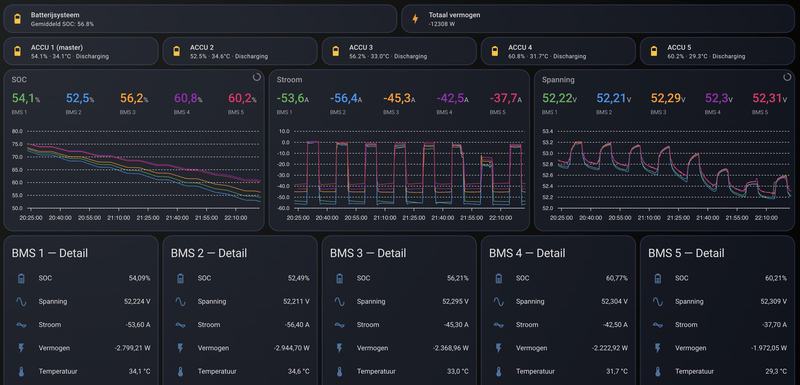Toggle the BMS 1 -53,6 A Stroom legend
Viewport: 800px width, 385px height.
coord(293,102)
